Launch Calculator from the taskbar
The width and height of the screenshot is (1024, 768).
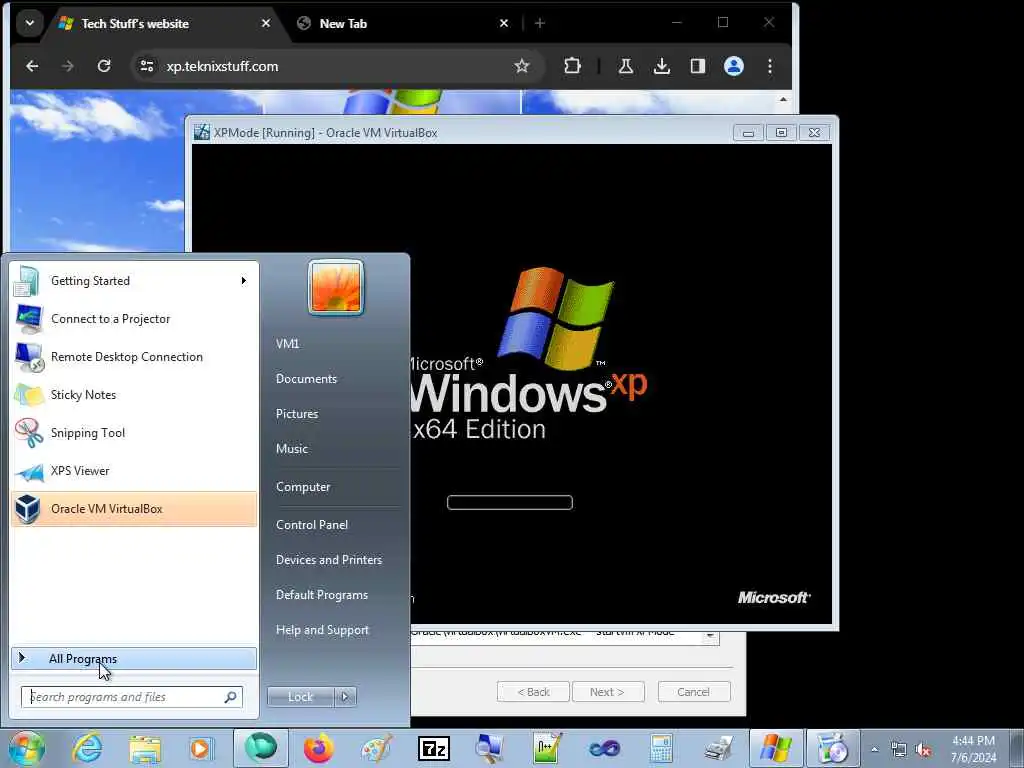click(x=661, y=749)
